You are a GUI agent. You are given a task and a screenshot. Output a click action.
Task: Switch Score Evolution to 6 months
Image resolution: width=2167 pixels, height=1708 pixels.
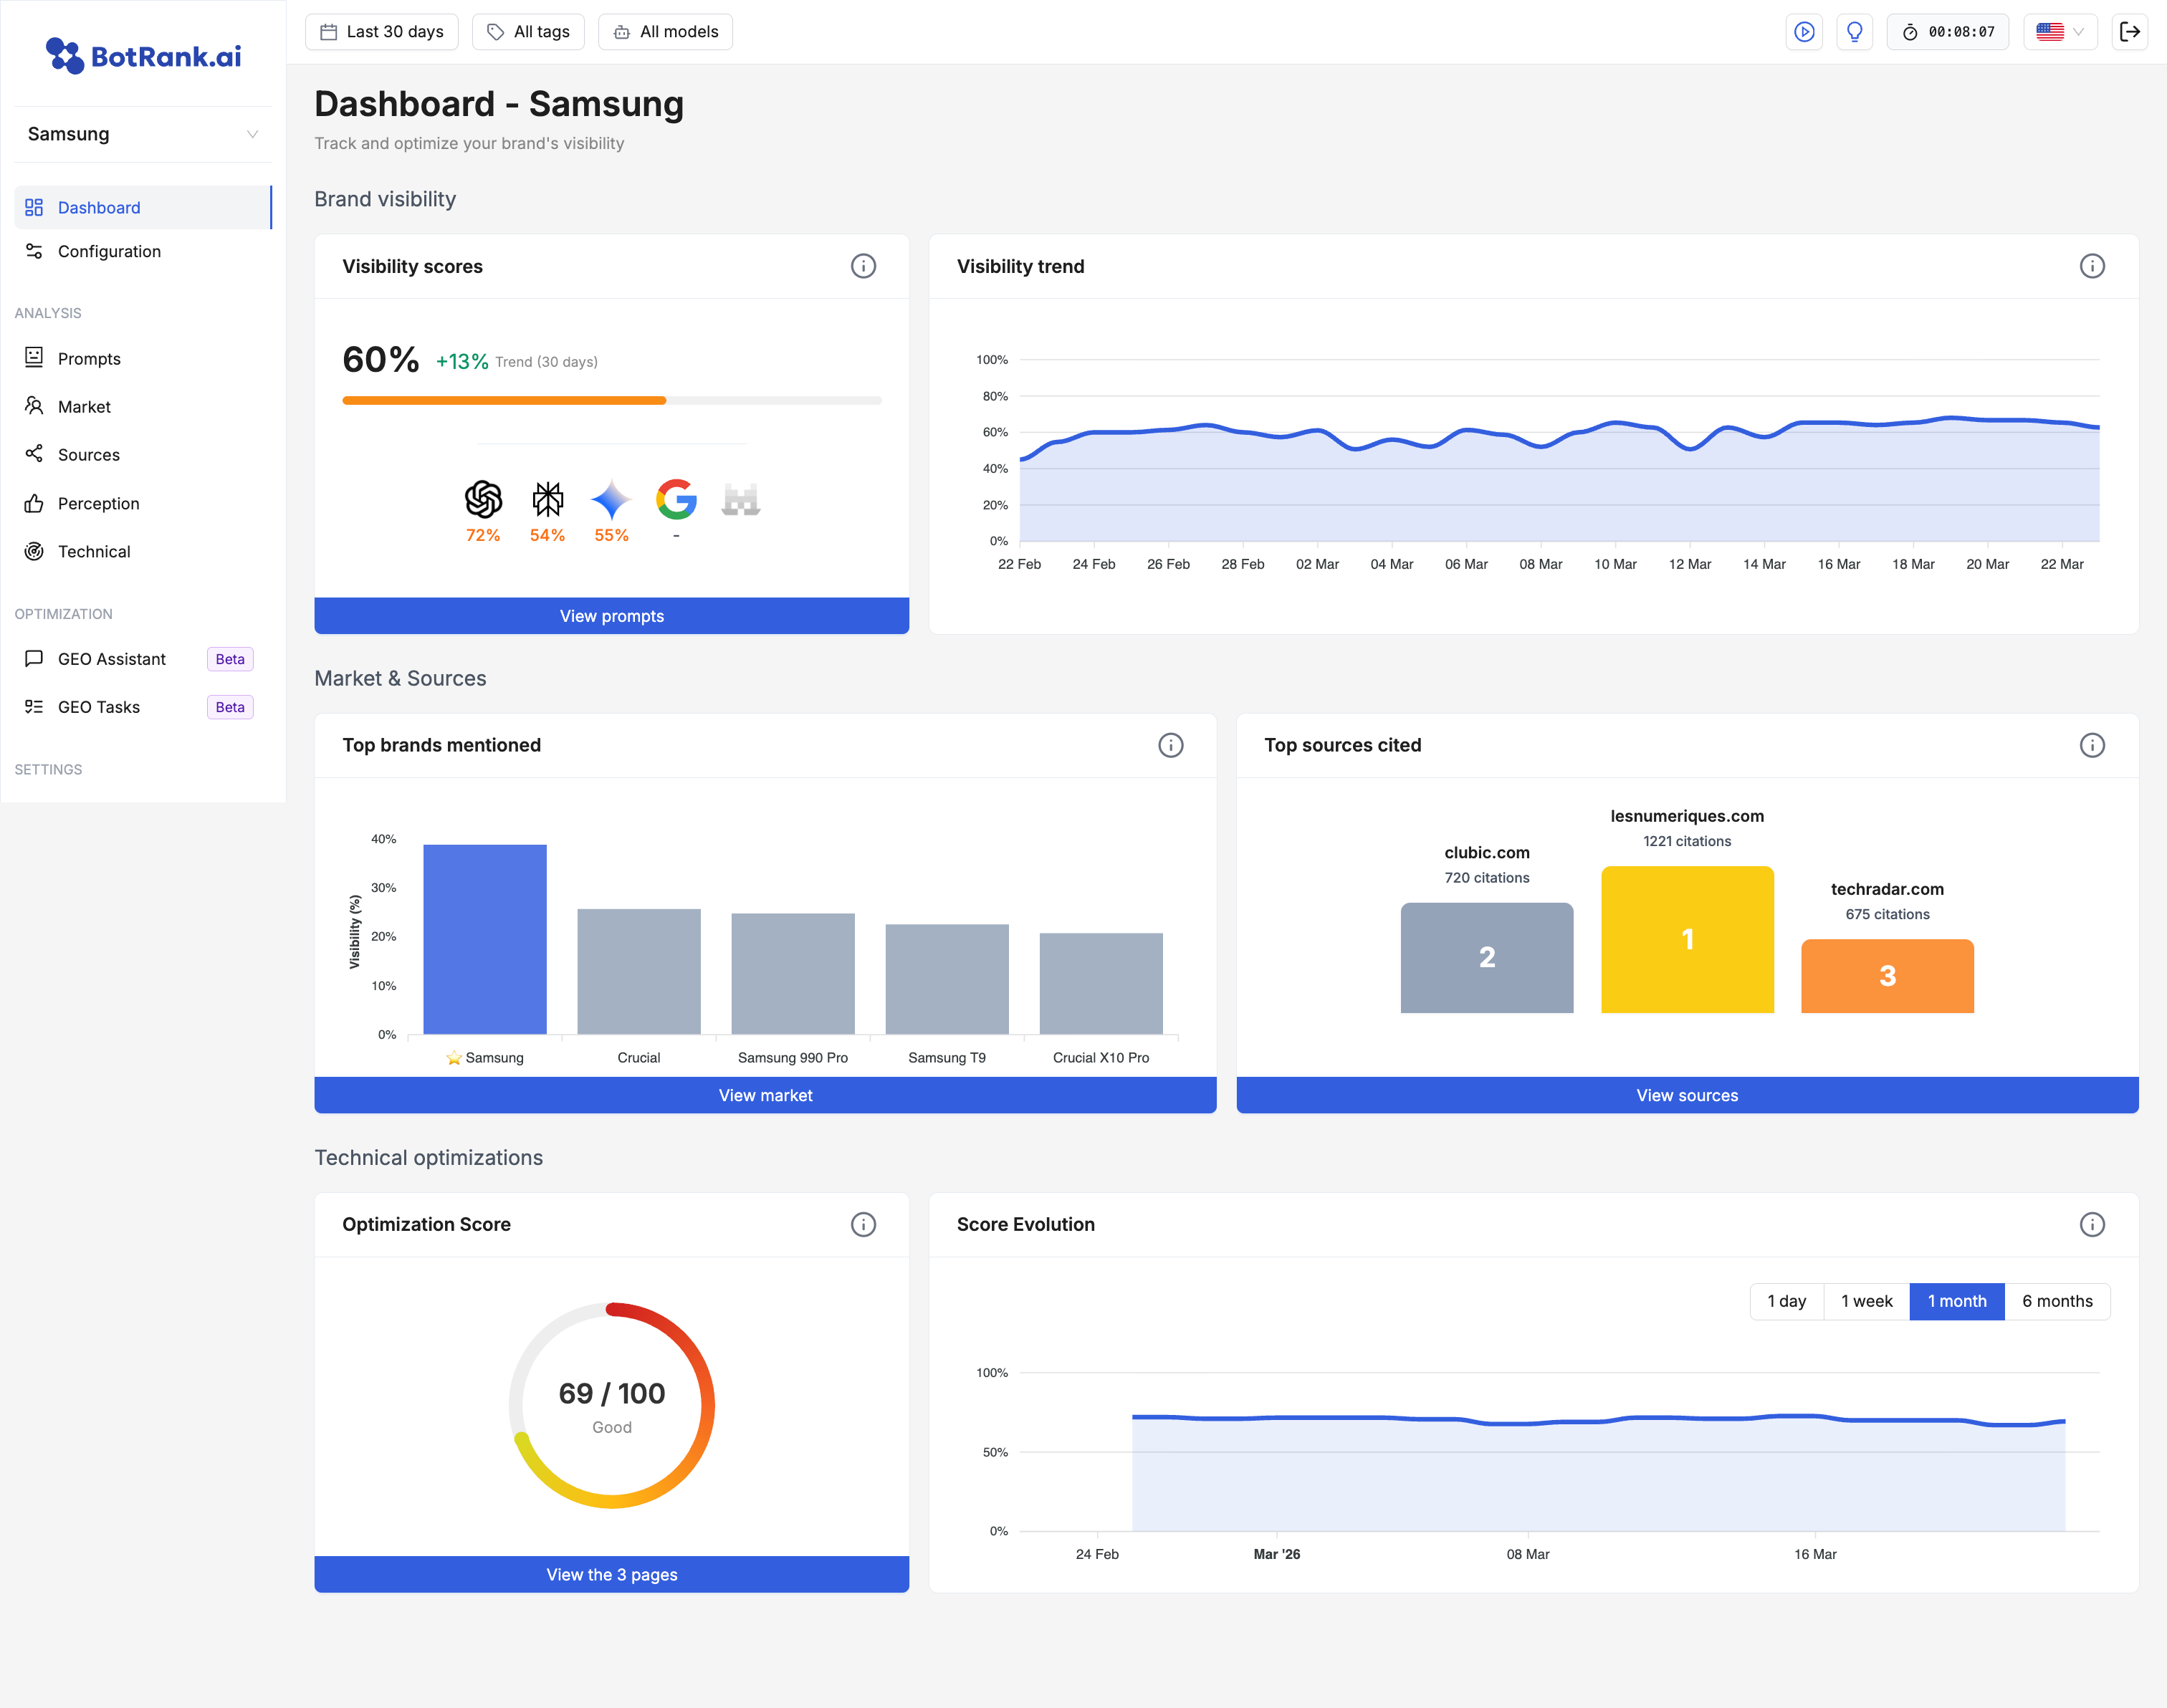point(2056,1301)
